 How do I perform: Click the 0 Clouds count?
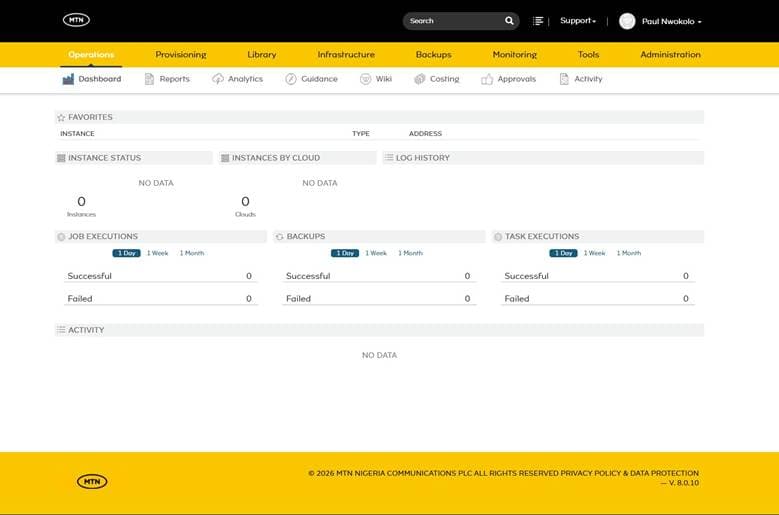[x=245, y=206]
